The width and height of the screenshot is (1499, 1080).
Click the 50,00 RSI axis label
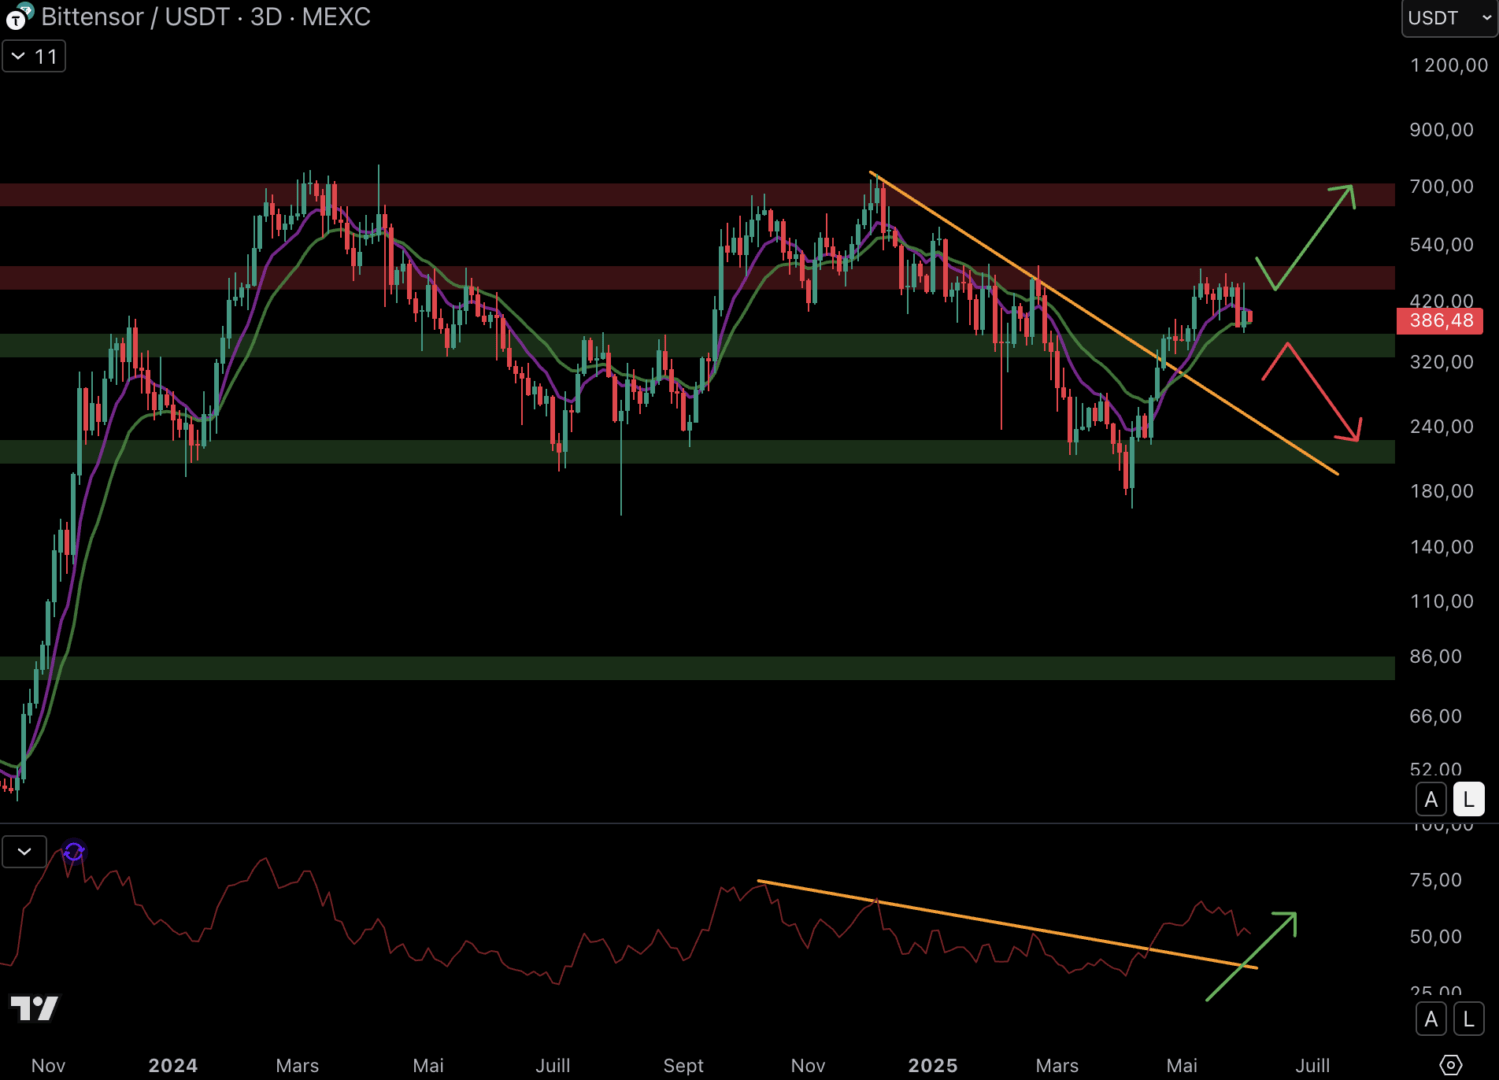point(1435,937)
